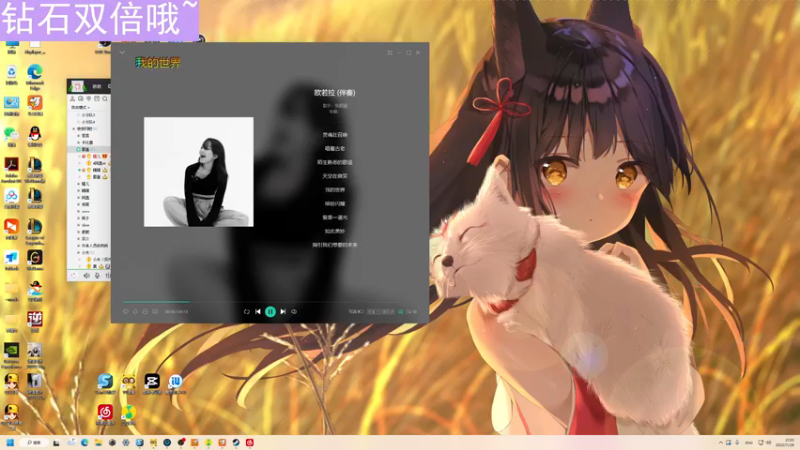Click the album cover image

tap(198, 172)
